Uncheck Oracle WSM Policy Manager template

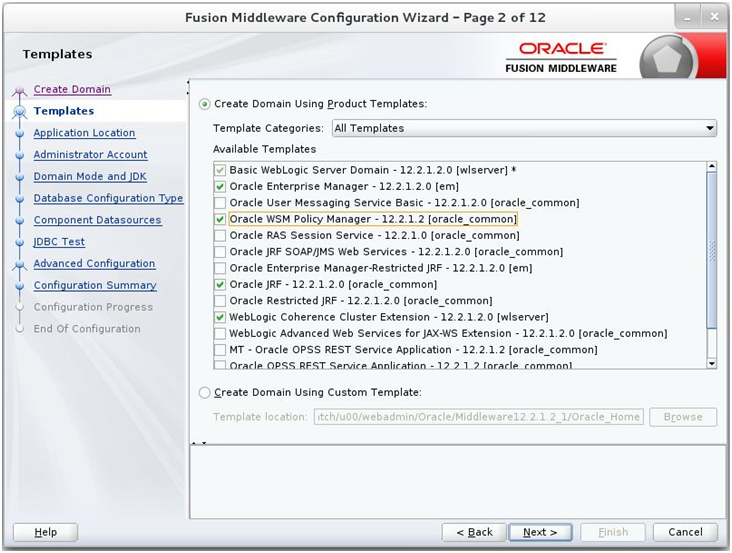220,219
